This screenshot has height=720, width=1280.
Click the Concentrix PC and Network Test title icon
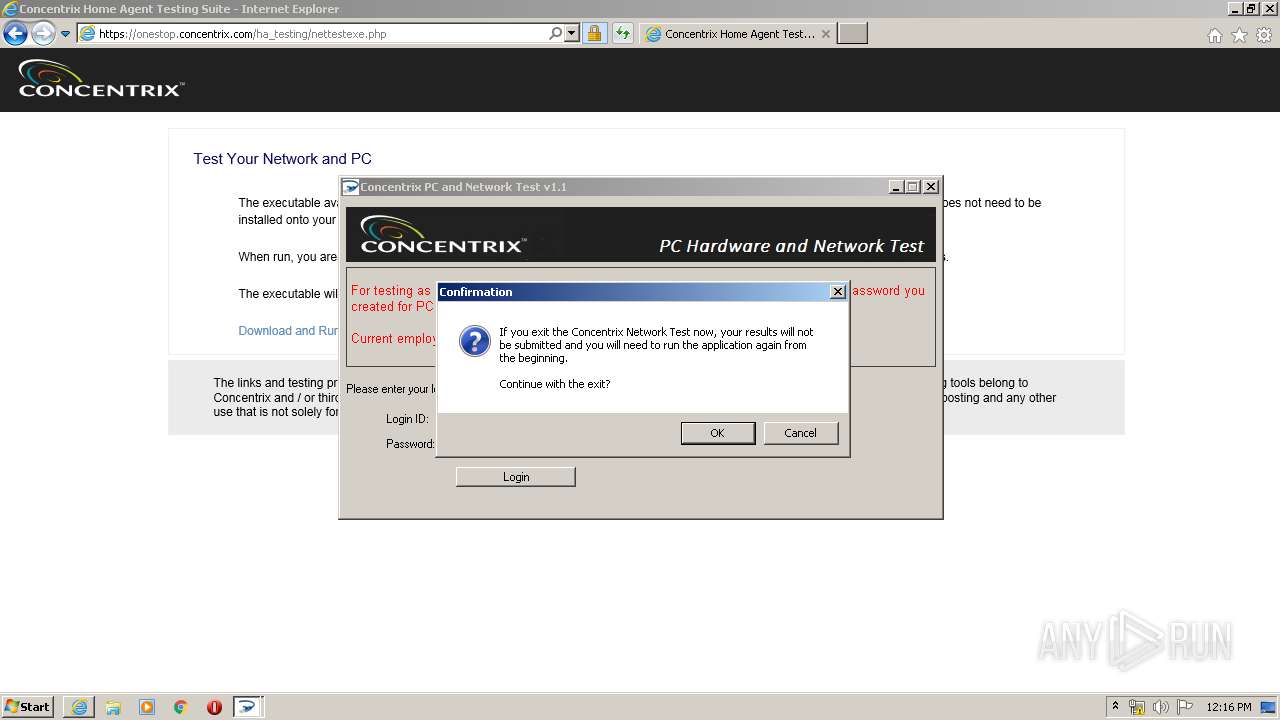(350, 187)
